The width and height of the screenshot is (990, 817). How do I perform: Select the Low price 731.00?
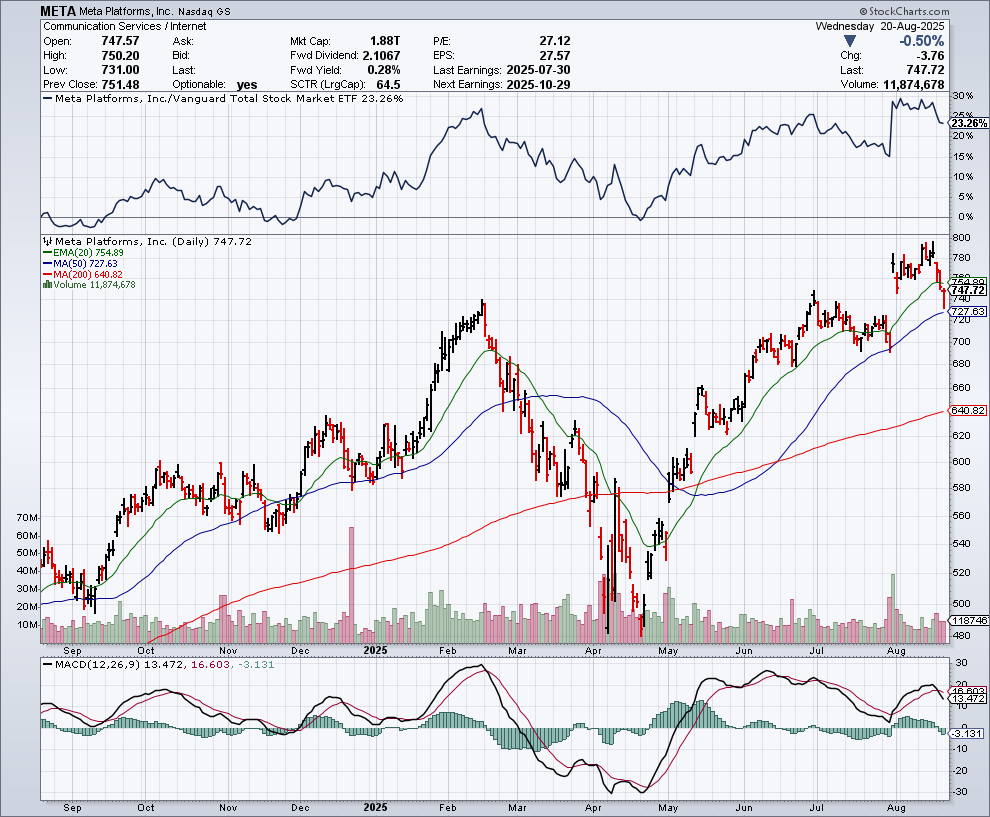pyautogui.click(x=121, y=70)
